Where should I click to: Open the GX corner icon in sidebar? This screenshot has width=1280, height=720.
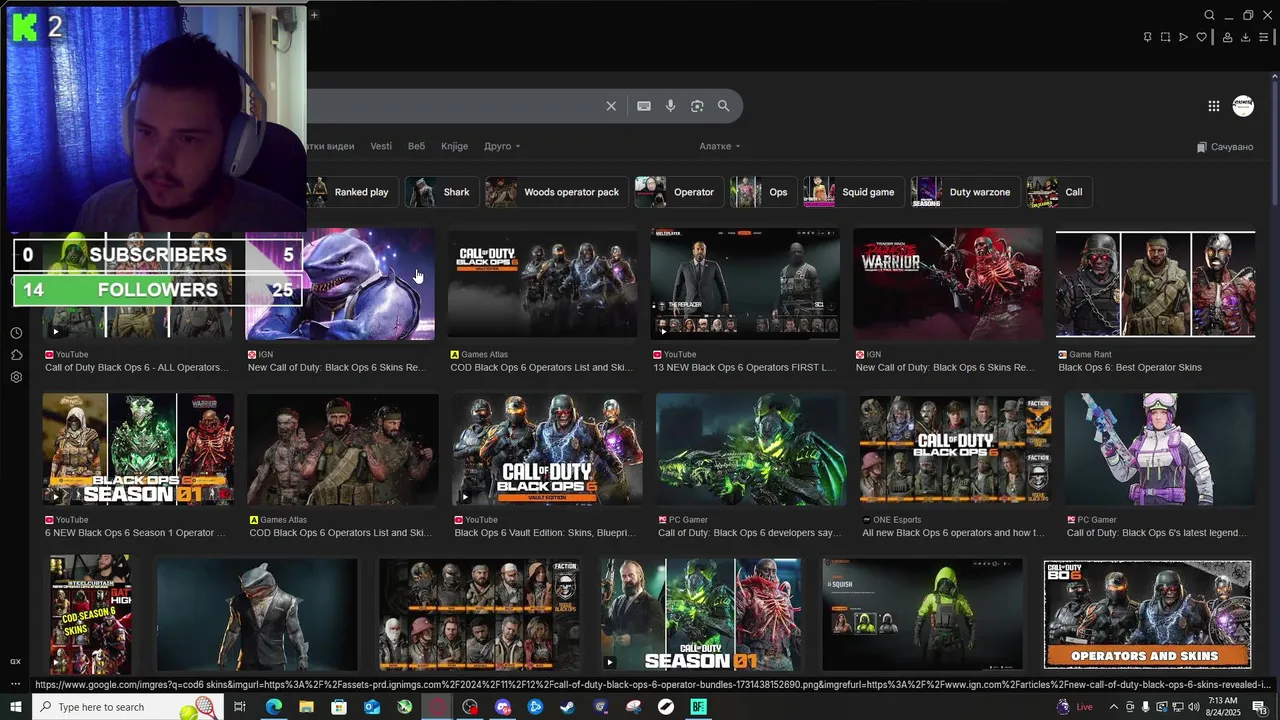coord(15,661)
